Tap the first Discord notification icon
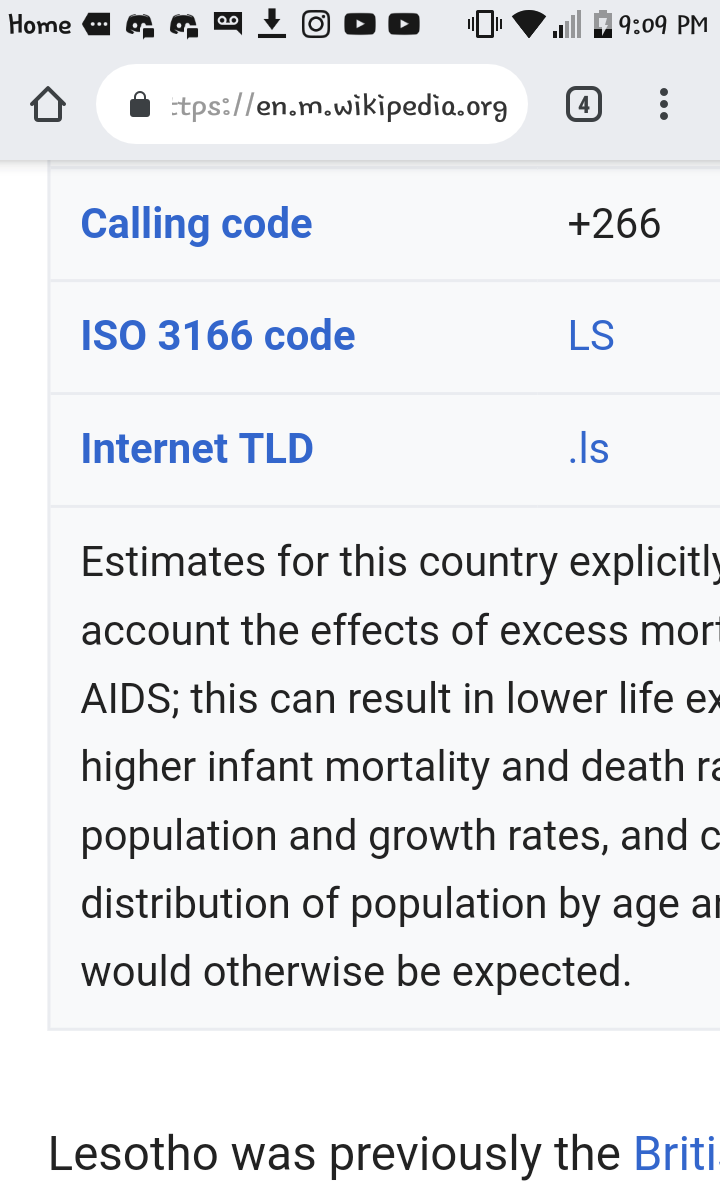 [x=139, y=26]
